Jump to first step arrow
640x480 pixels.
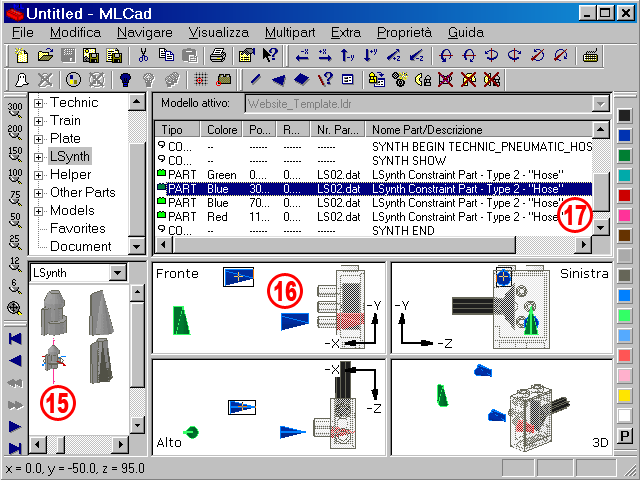(15, 339)
